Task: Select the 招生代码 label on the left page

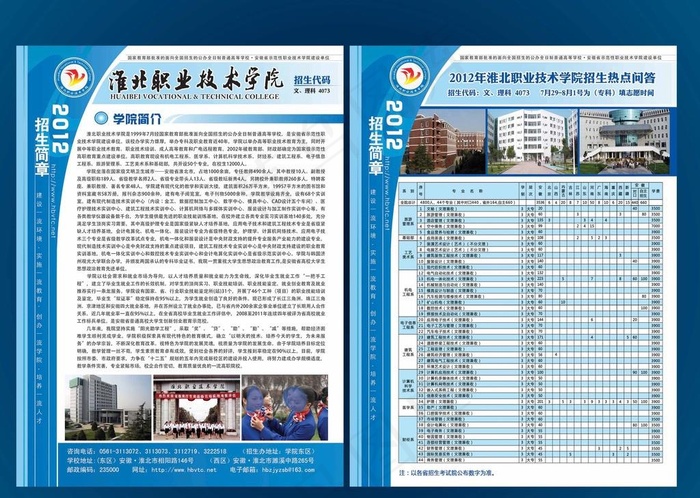Action: (312, 80)
